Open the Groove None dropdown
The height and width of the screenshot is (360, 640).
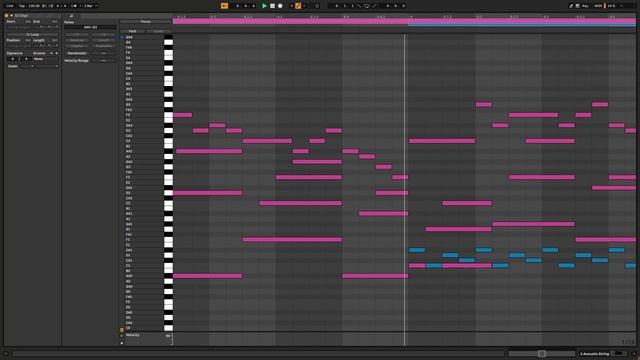pyautogui.click(x=45, y=59)
